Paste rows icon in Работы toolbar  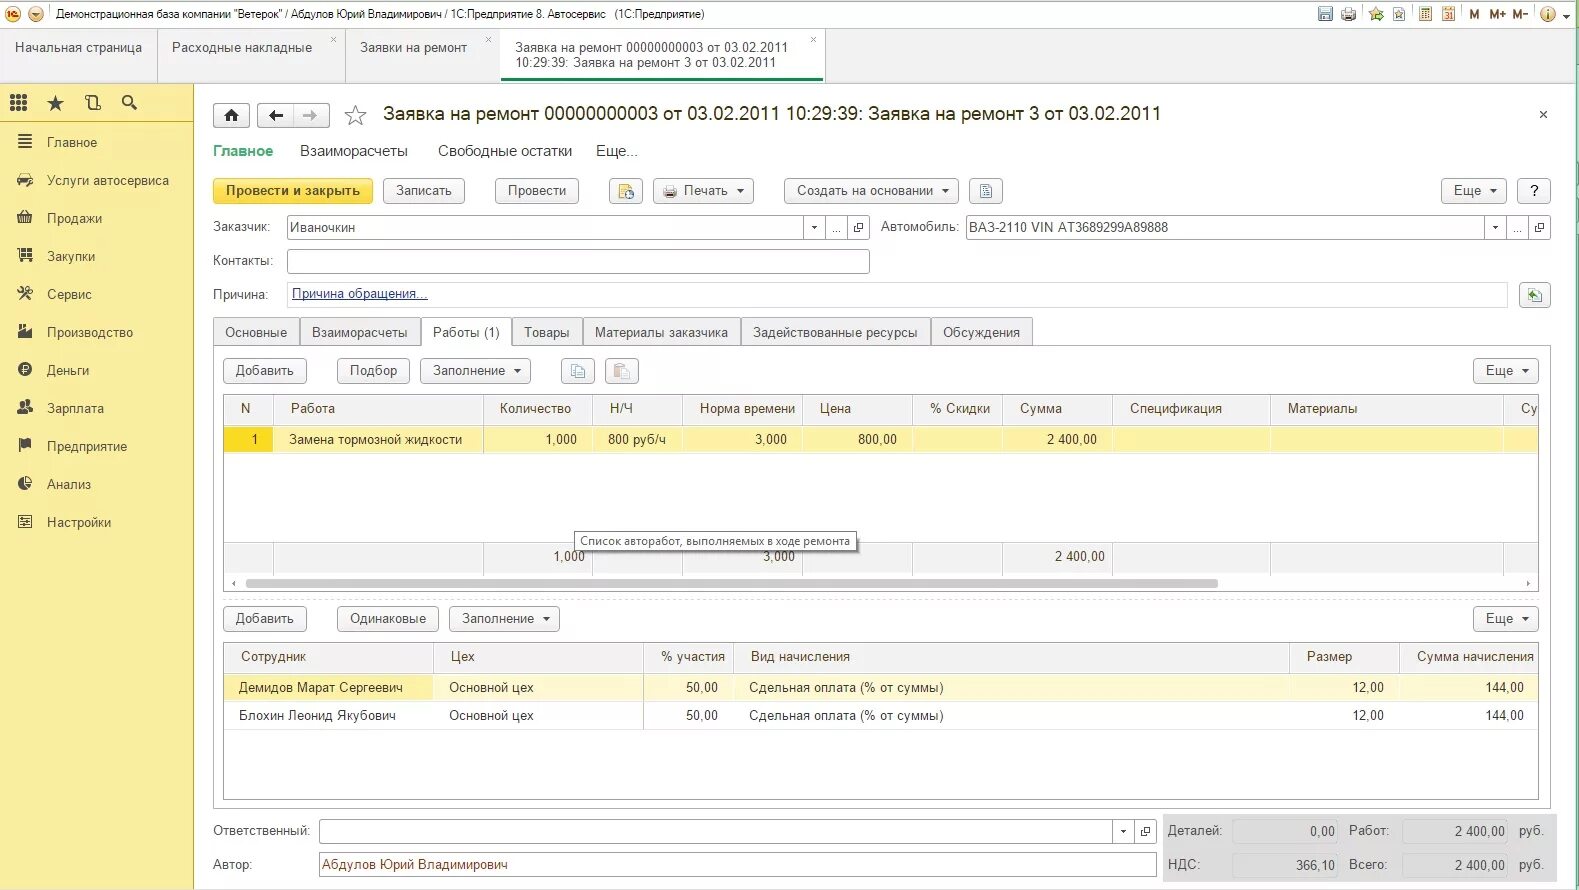621,371
